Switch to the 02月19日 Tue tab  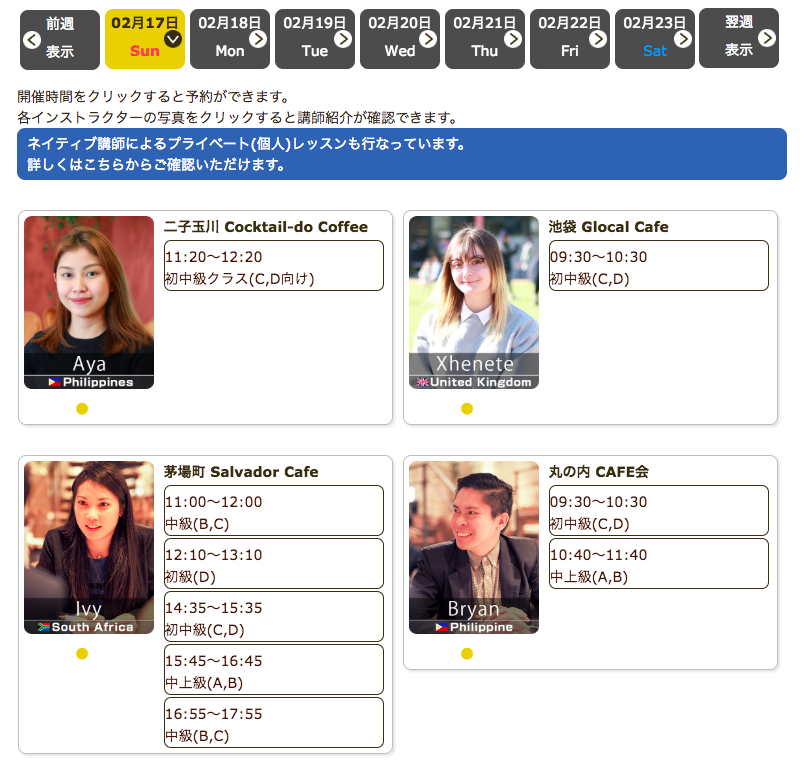point(314,39)
